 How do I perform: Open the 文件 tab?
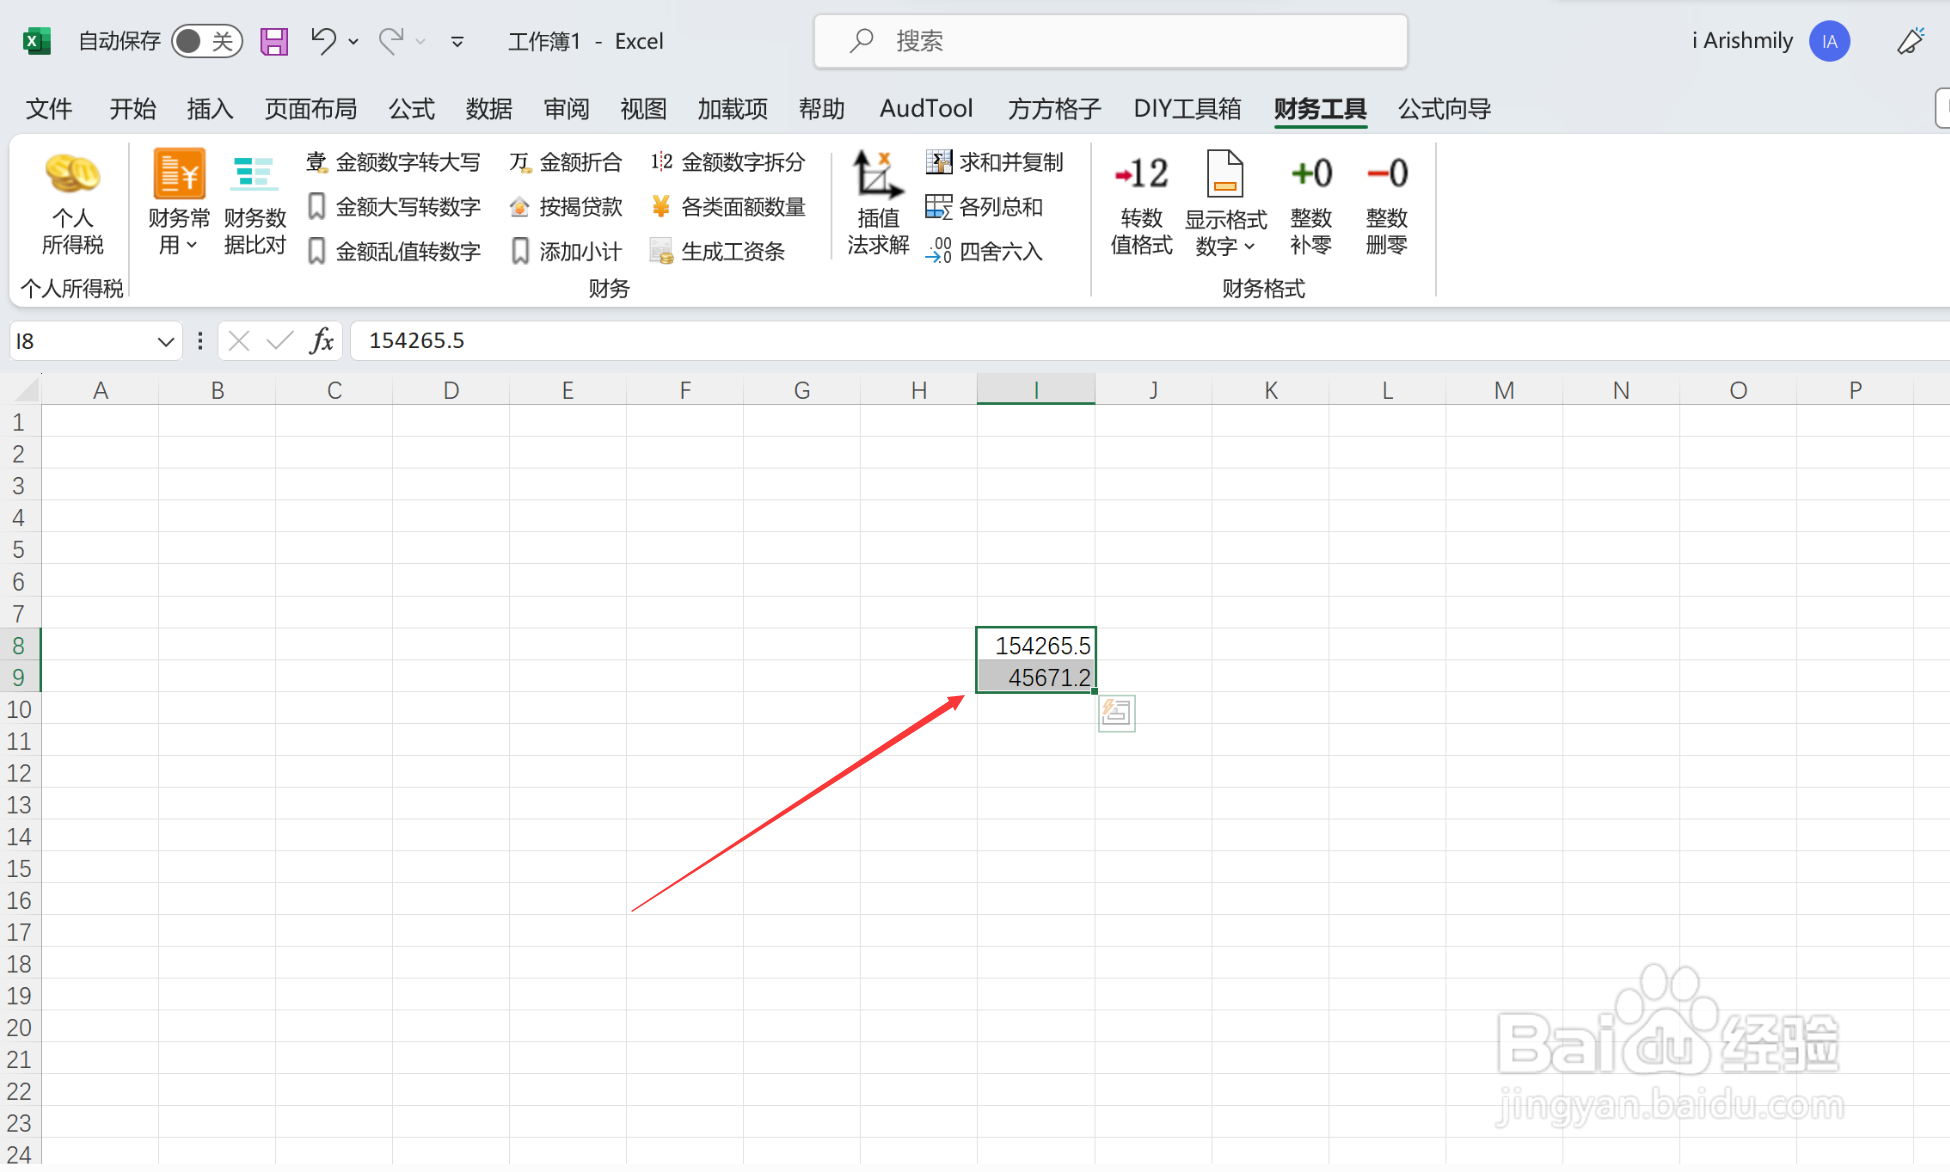(x=49, y=108)
